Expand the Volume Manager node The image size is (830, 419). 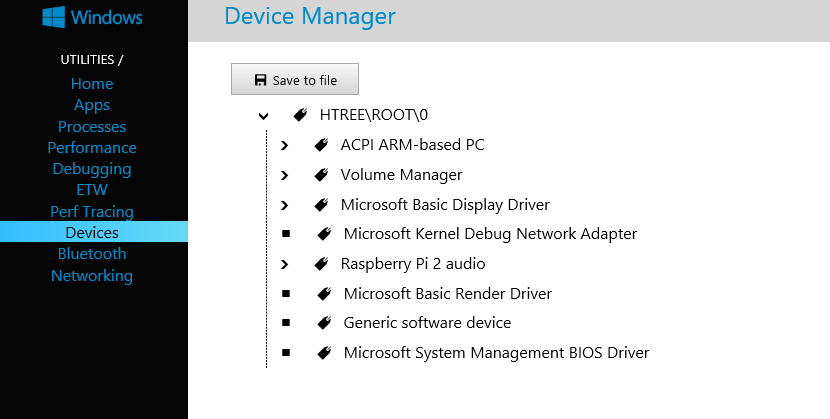[x=285, y=175]
